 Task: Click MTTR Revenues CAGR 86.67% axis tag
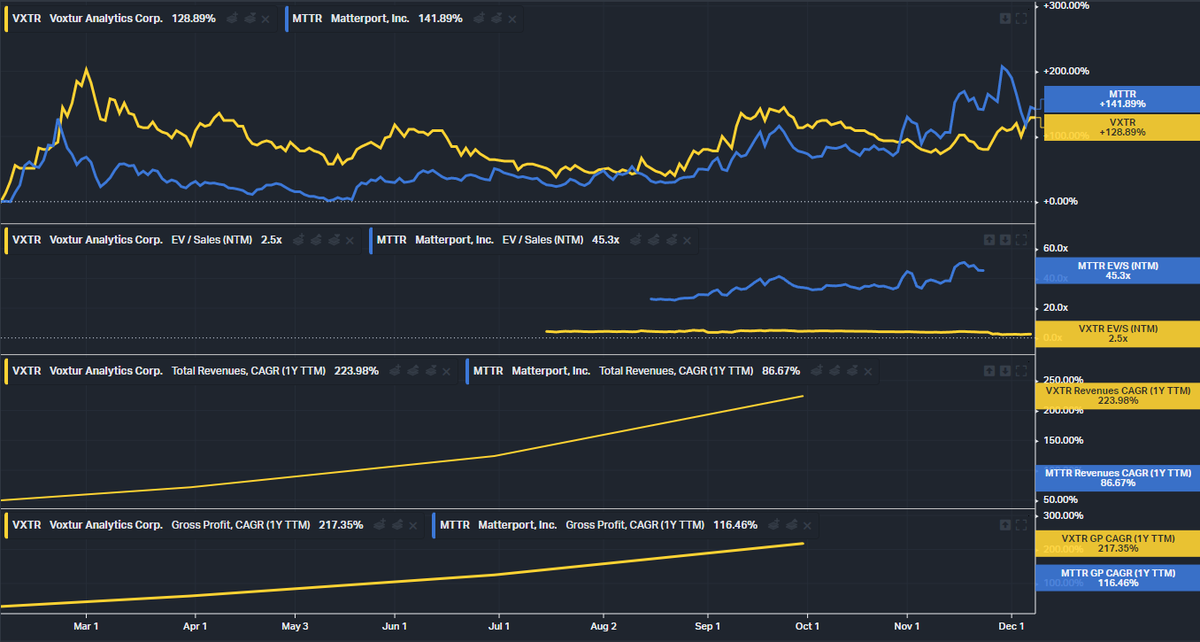[x=1117, y=477]
